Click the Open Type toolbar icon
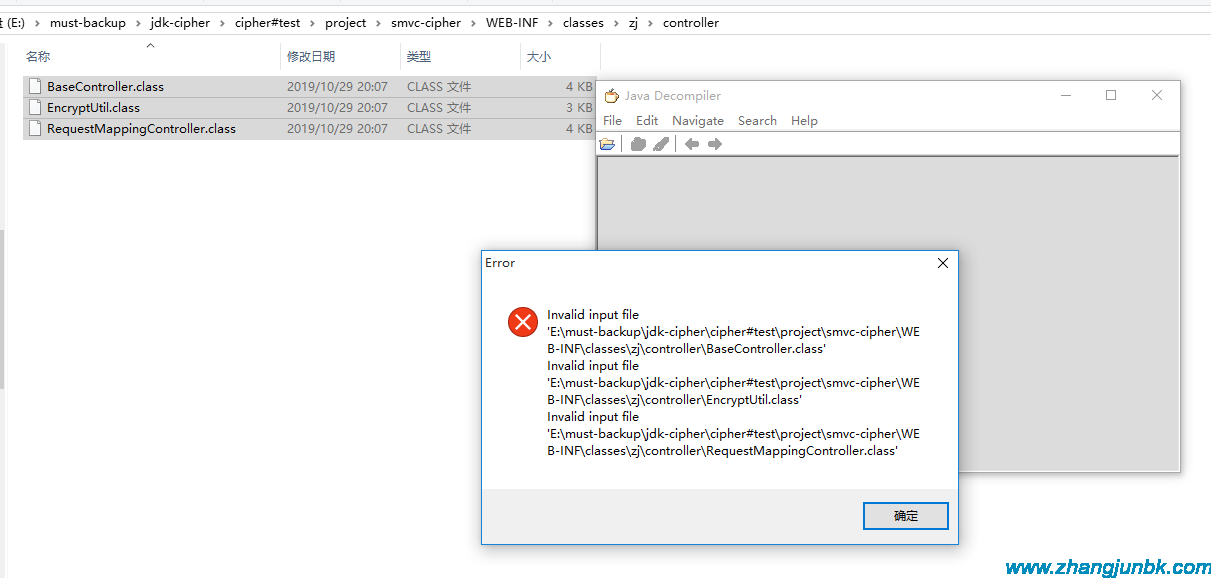The width and height of the screenshot is (1211, 578). click(638, 144)
